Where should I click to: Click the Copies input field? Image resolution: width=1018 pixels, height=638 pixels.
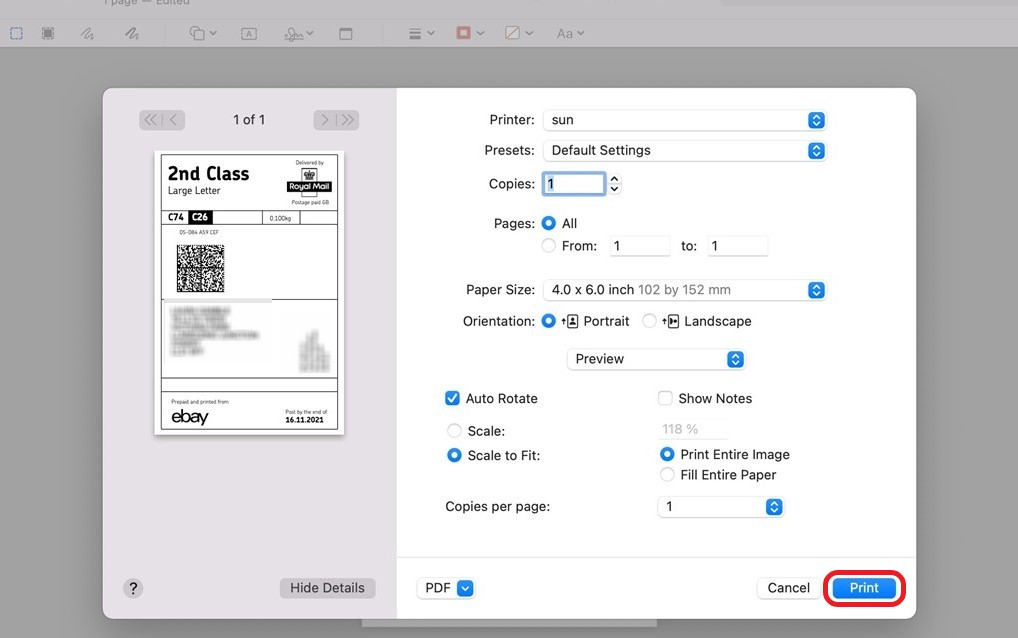[574, 184]
